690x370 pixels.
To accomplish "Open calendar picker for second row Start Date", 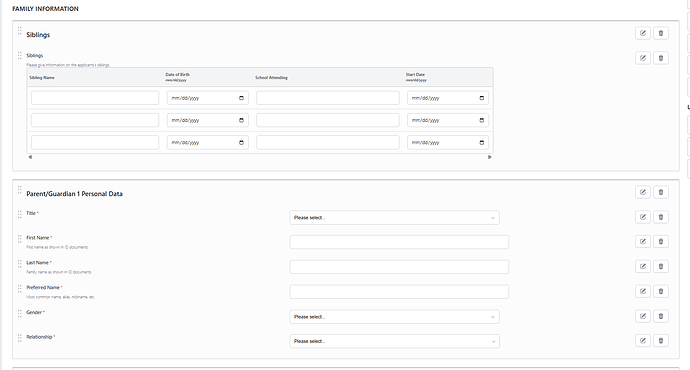I will tap(481, 120).
